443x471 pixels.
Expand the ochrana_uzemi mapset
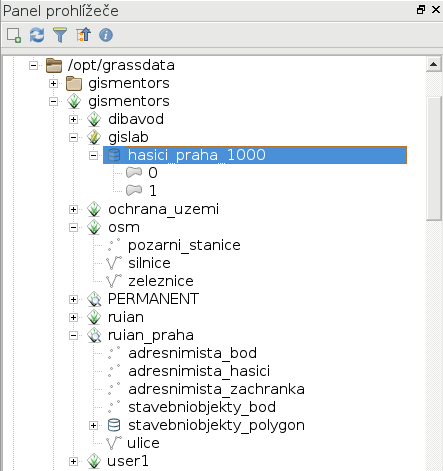[x=74, y=210]
